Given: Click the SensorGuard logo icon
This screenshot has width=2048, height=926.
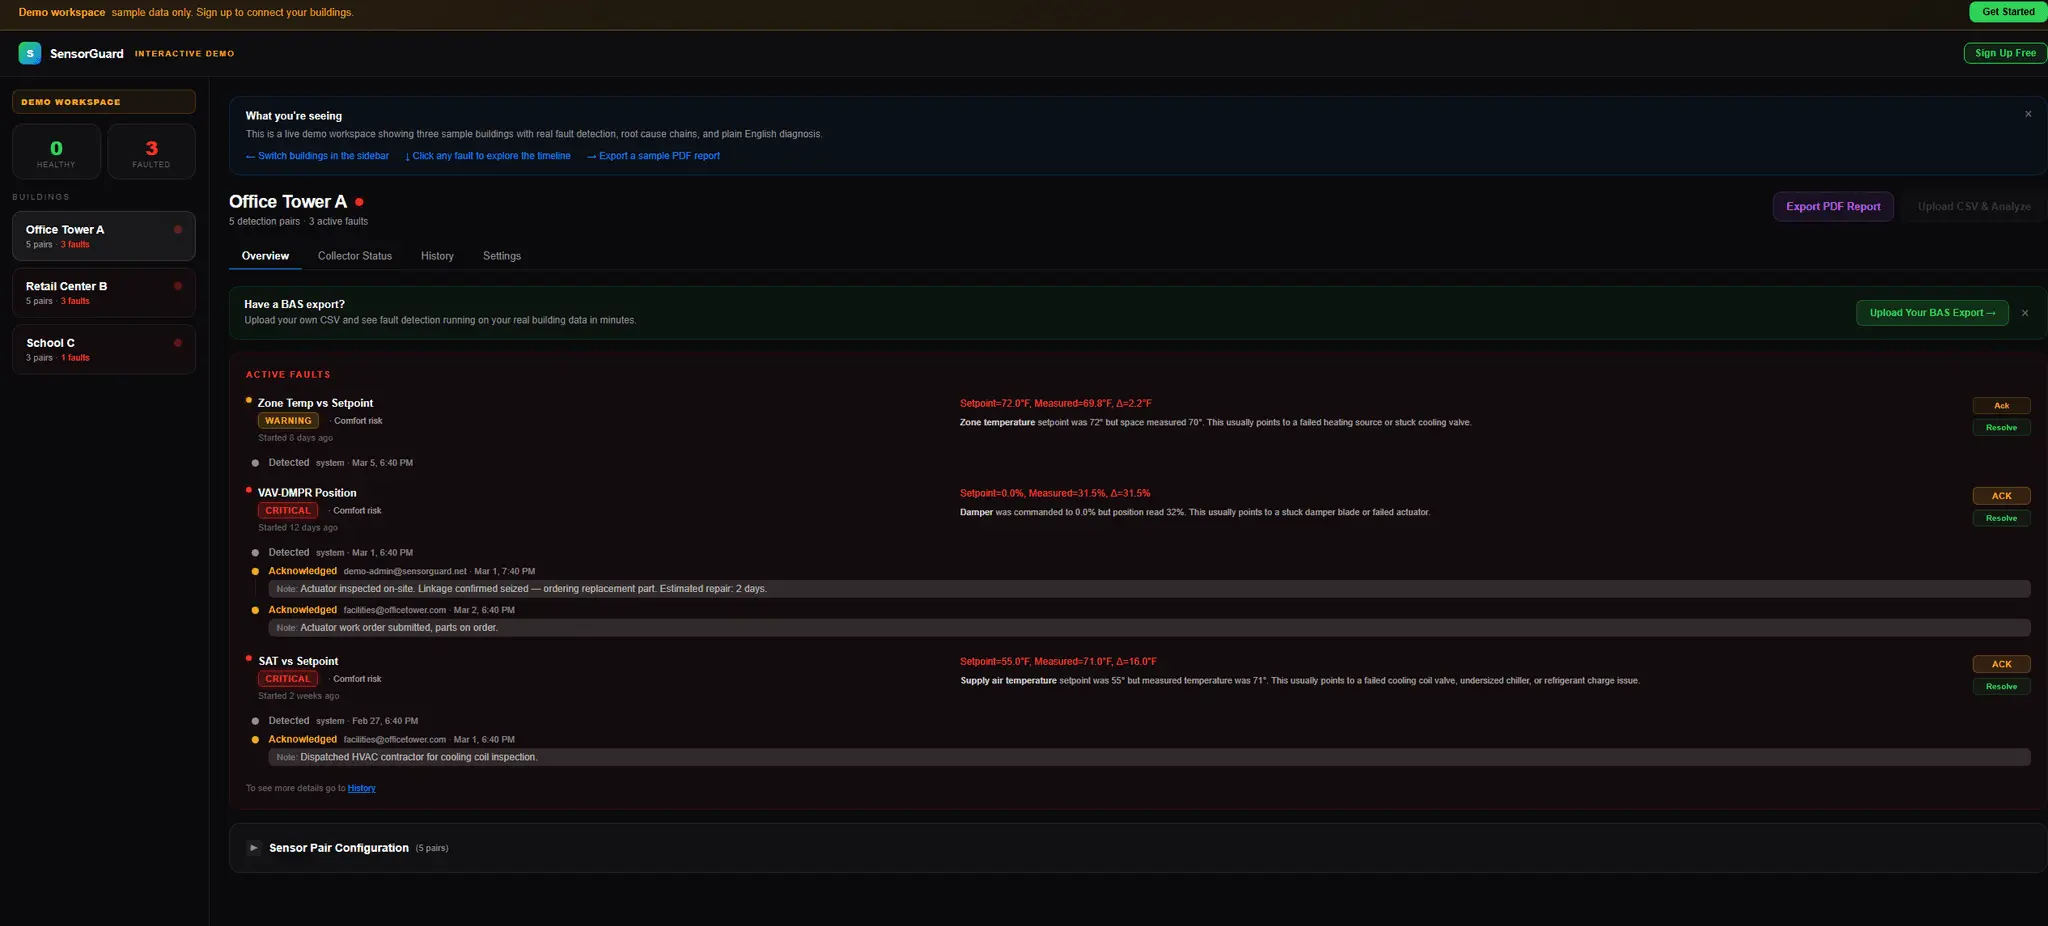Looking at the screenshot, I should click(30, 53).
